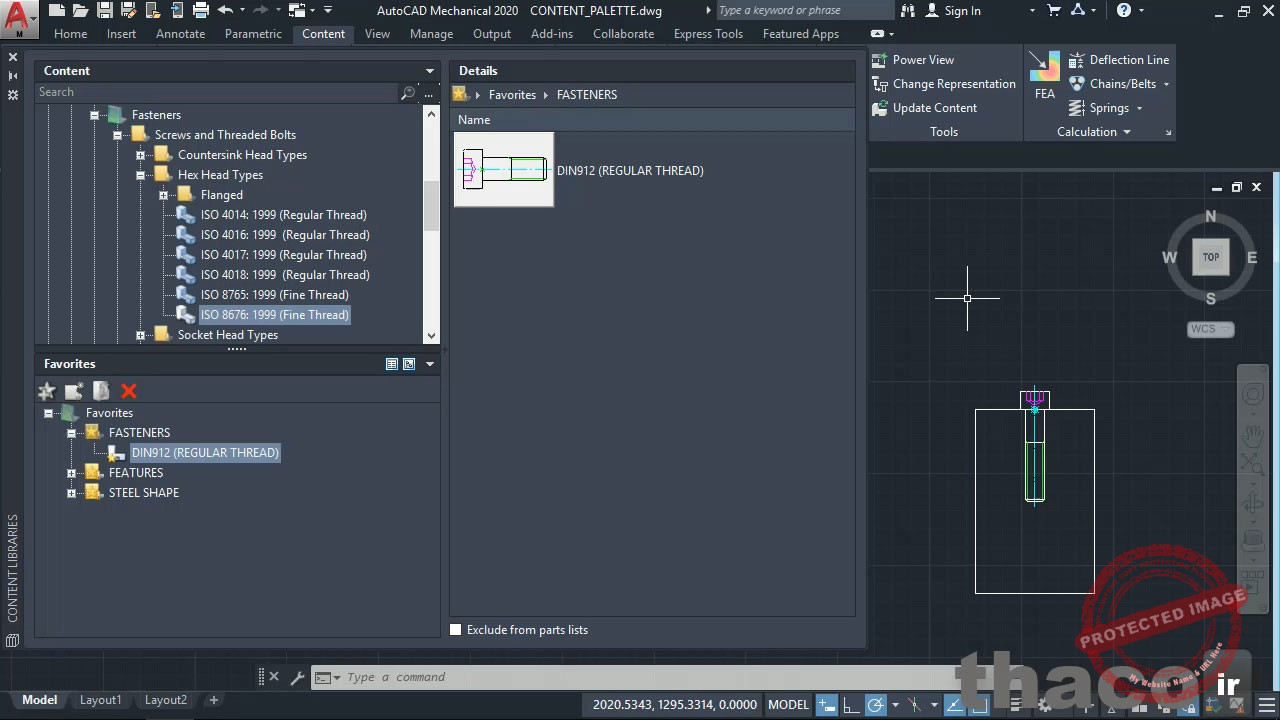1280x720 pixels.
Task: Click the keyword search box in title bar
Action: click(x=803, y=11)
